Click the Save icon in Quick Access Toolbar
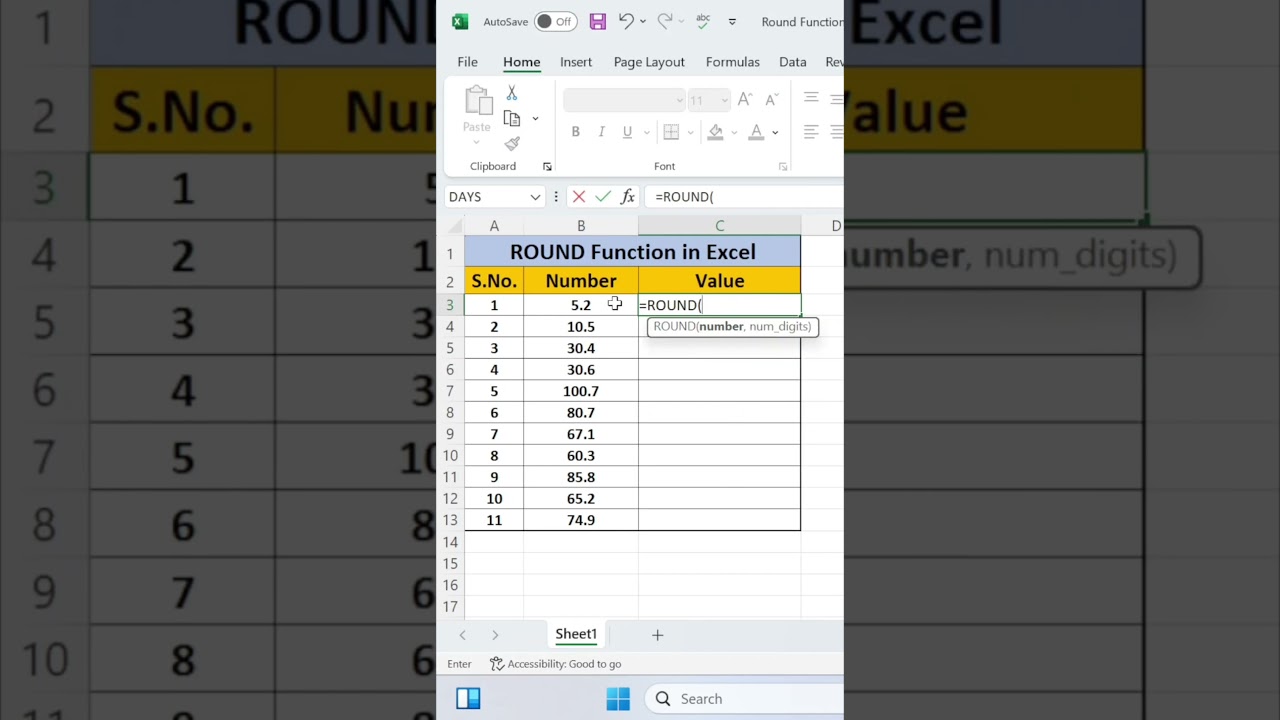 pyautogui.click(x=597, y=21)
